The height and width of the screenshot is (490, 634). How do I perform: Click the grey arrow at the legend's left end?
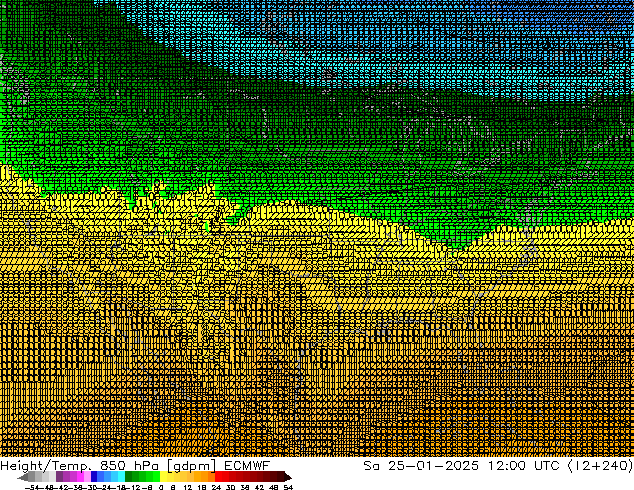click(x=23, y=477)
